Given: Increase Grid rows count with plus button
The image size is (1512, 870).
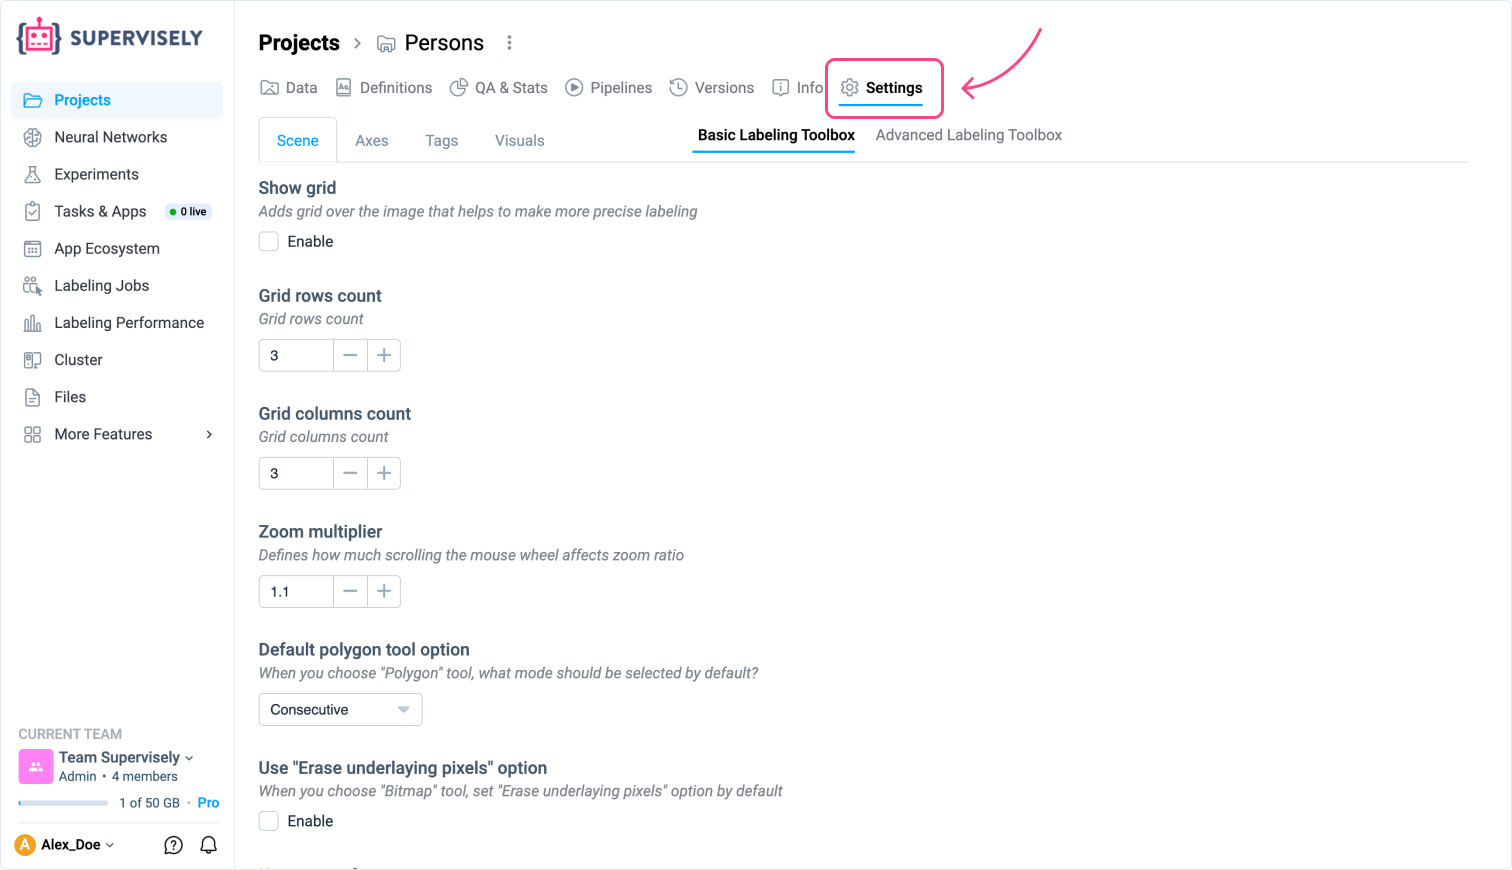Looking at the screenshot, I should click(x=384, y=355).
